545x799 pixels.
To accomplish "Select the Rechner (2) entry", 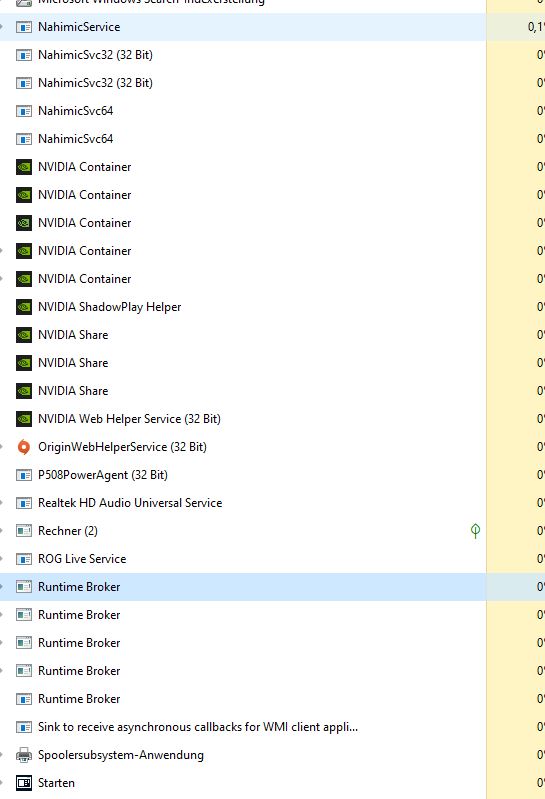I will pyautogui.click(x=68, y=531).
